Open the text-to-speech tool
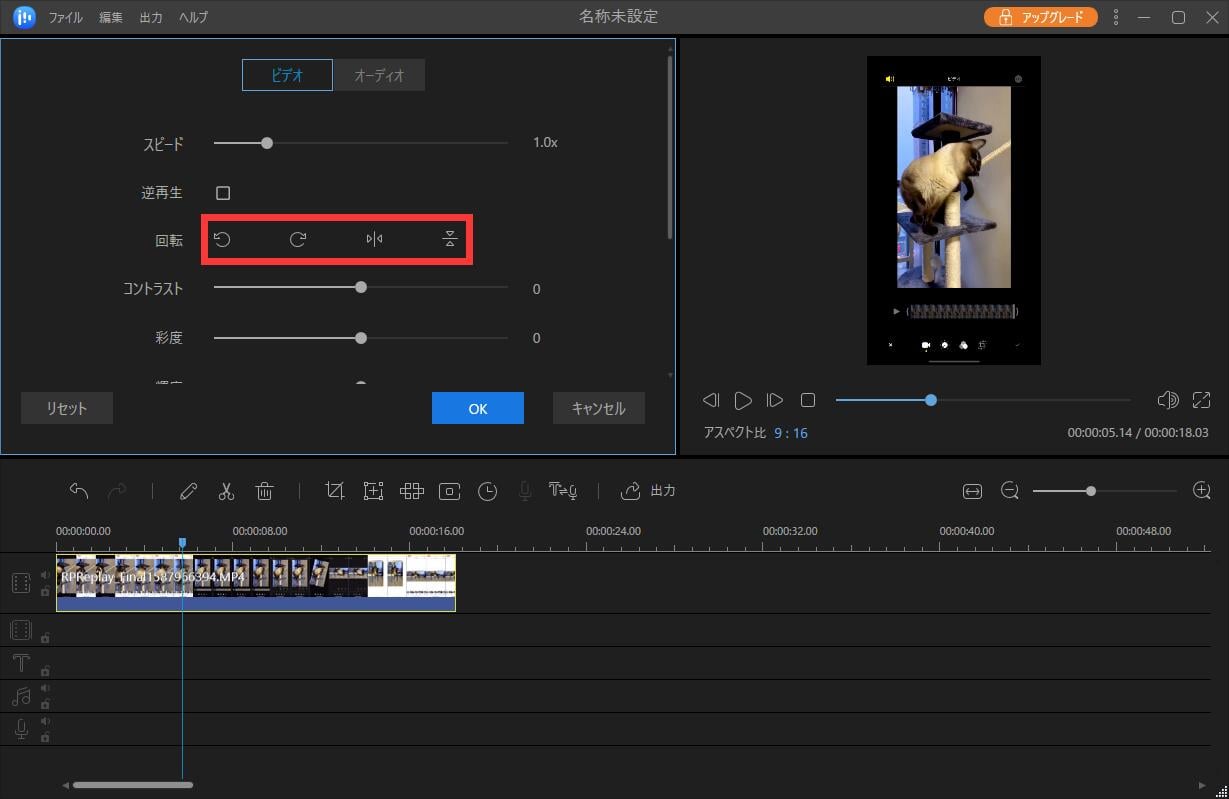 click(x=563, y=491)
